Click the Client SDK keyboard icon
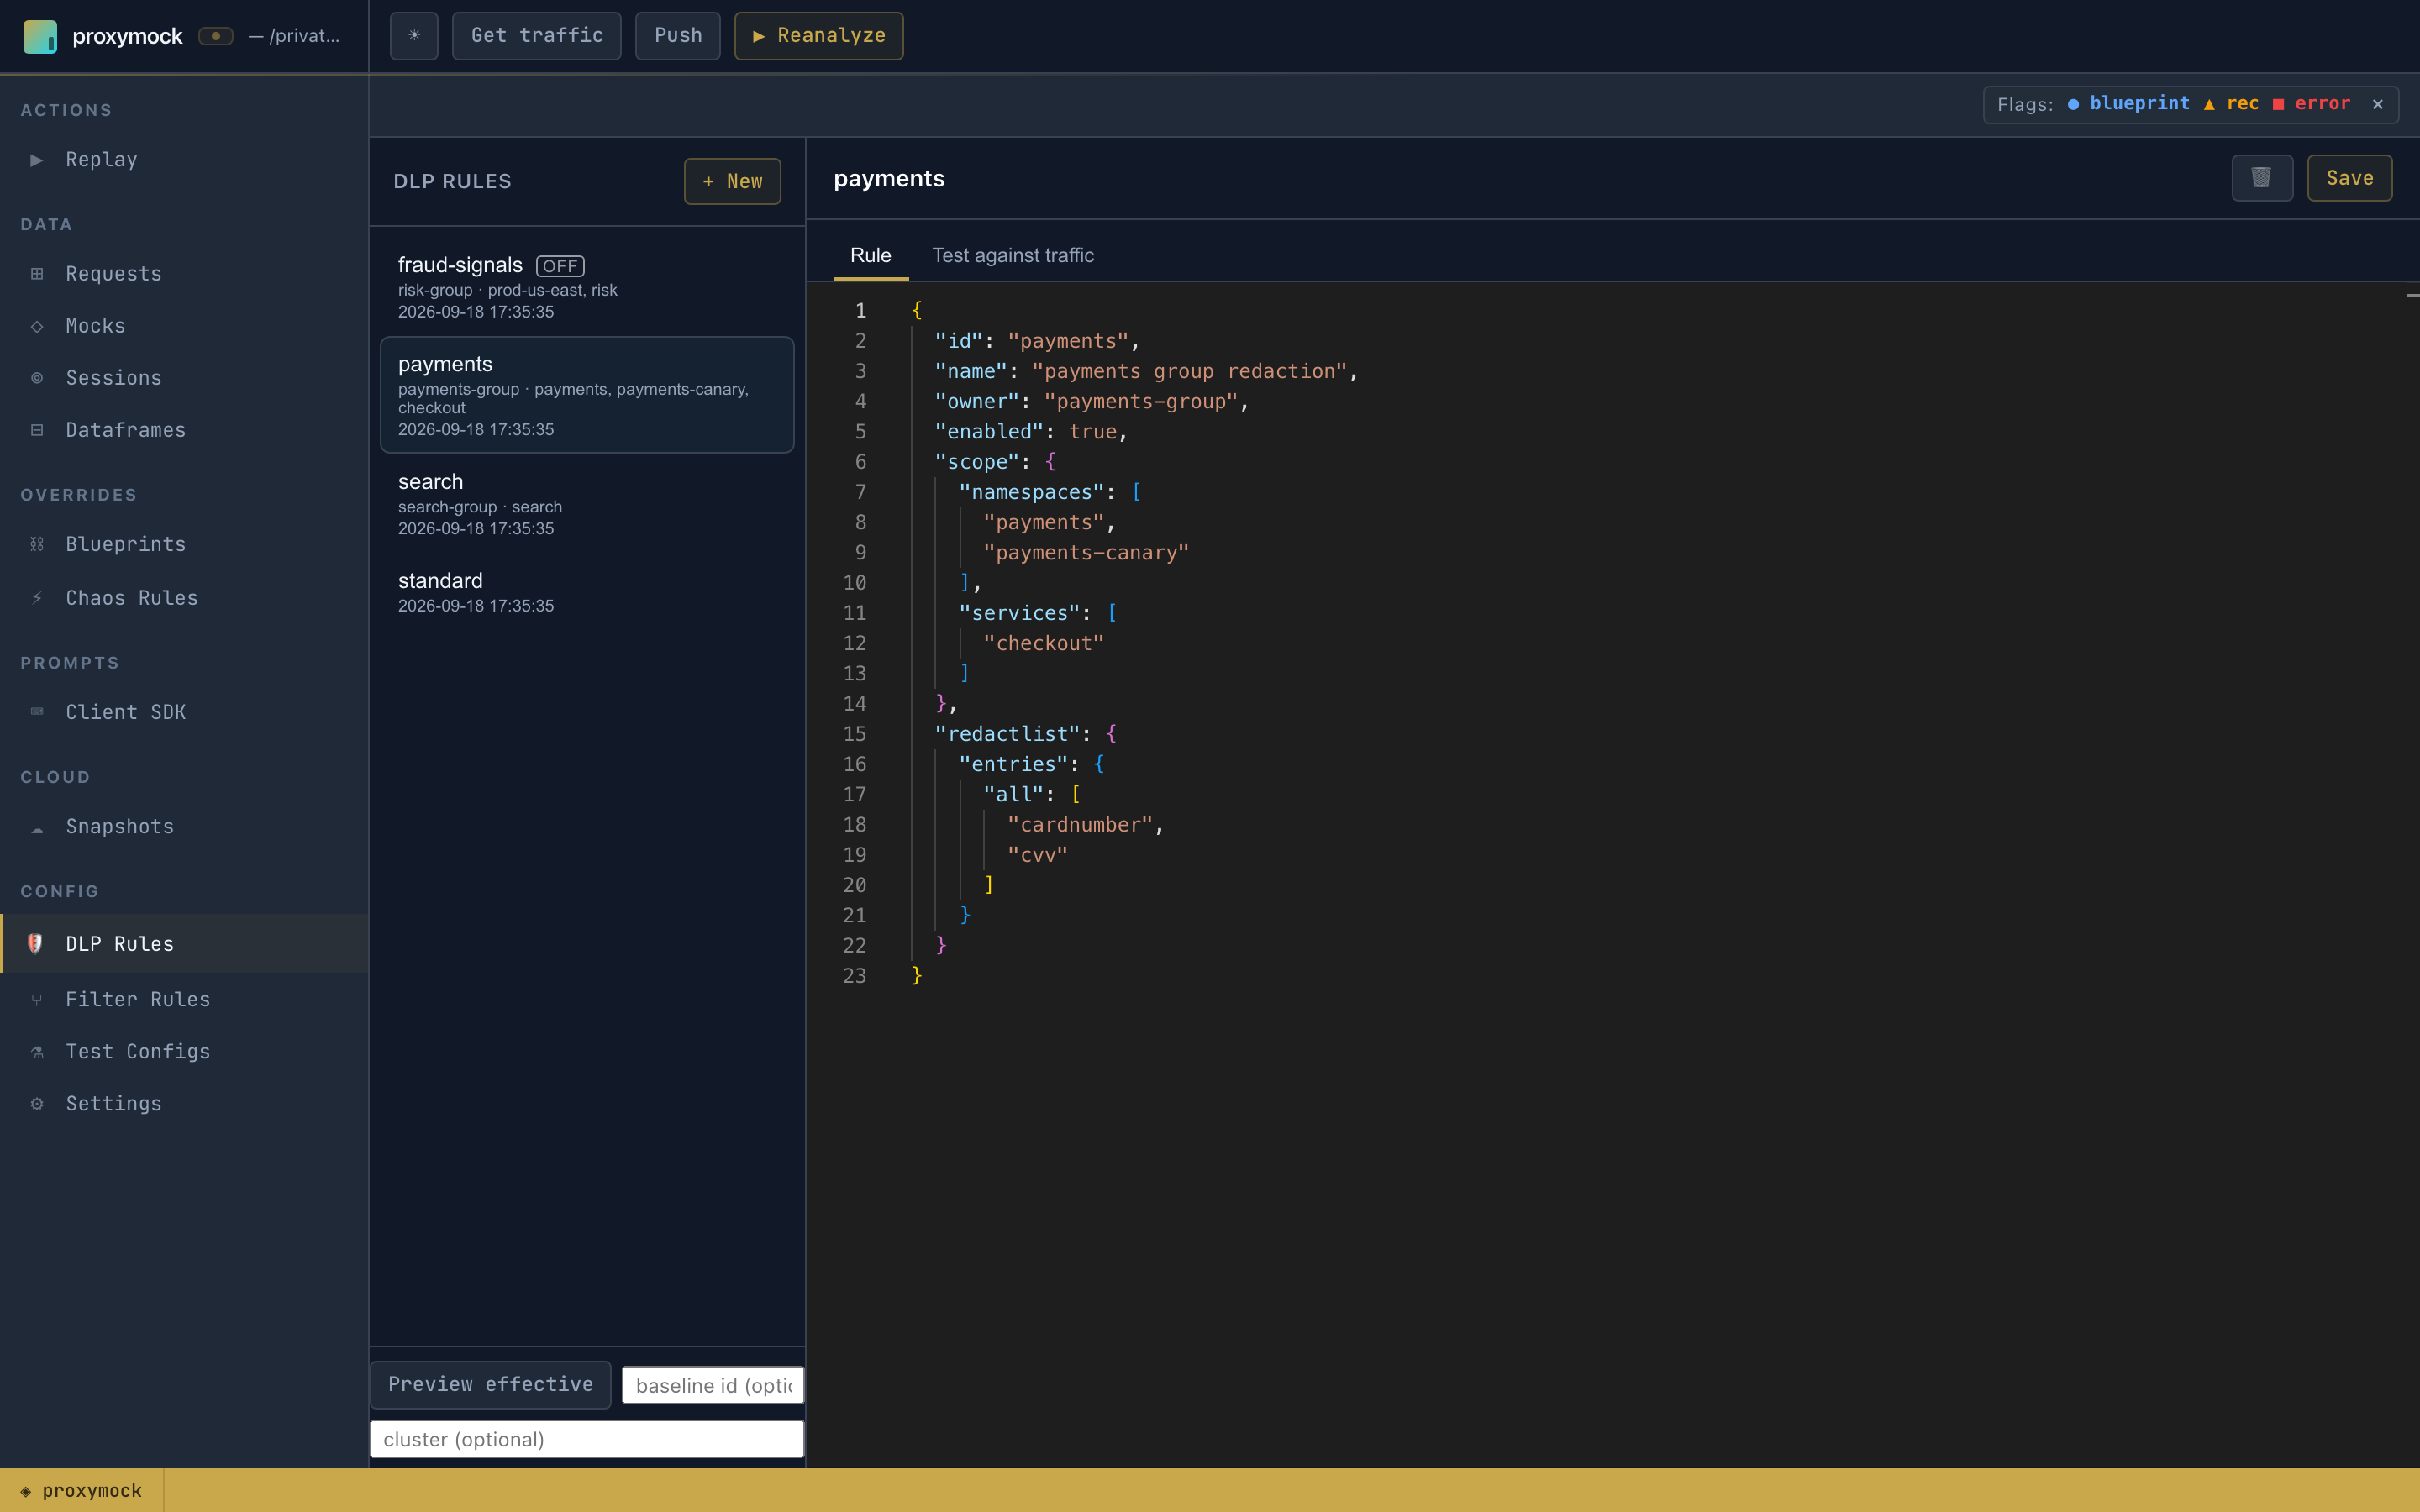This screenshot has height=1512, width=2420. 37,712
